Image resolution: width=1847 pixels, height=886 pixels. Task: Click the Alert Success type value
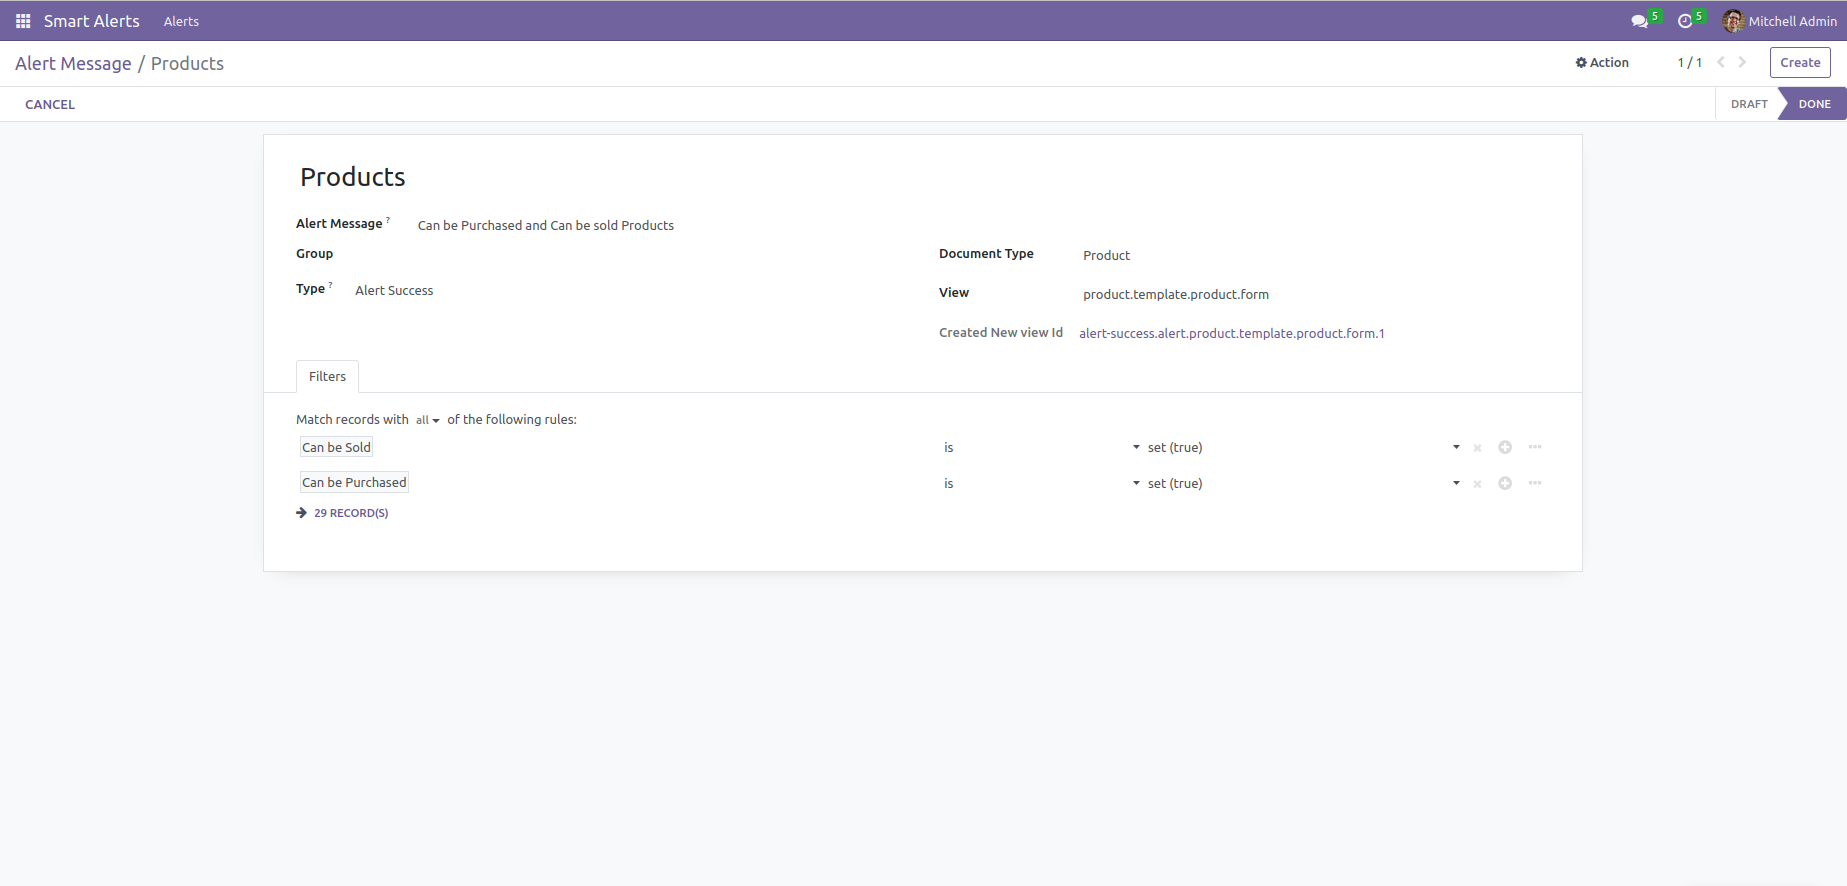click(x=394, y=291)
